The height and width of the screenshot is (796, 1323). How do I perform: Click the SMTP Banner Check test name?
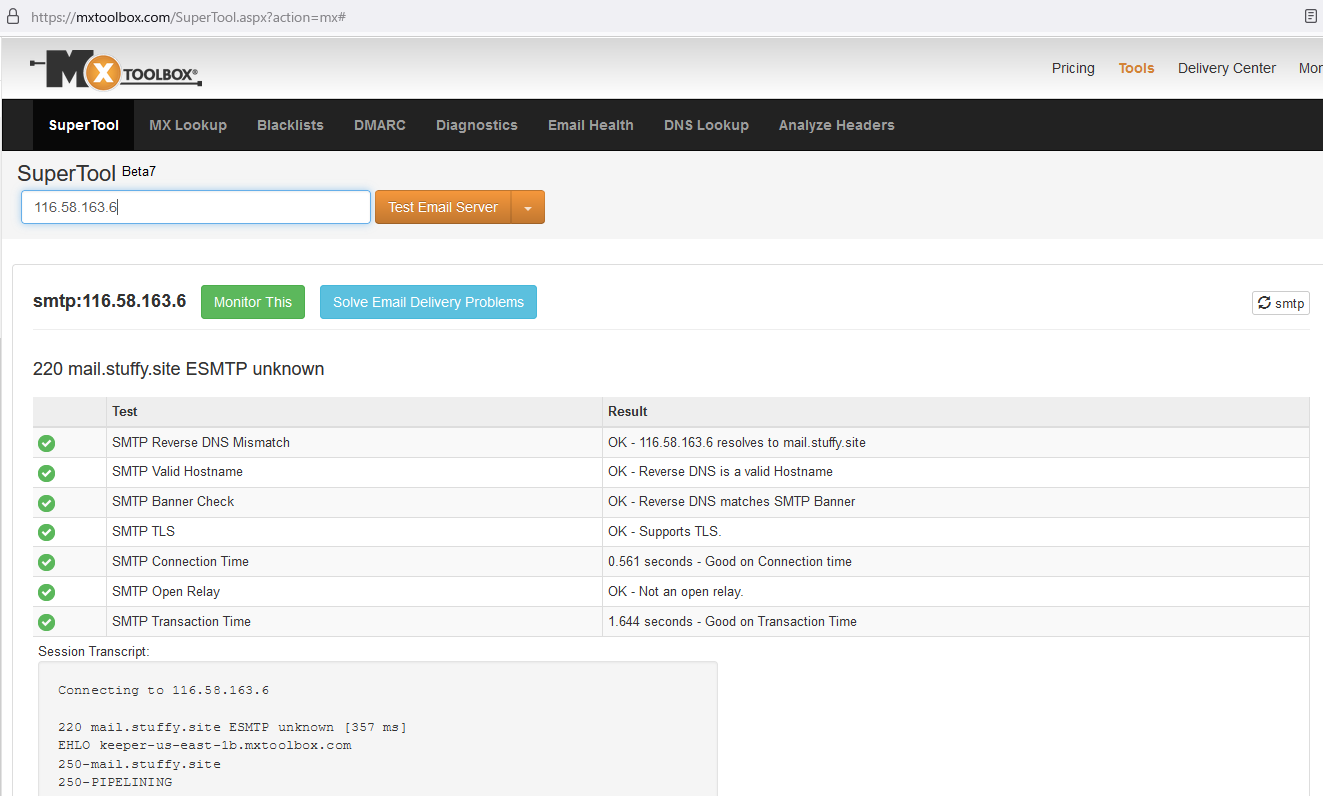coord(173,501)
